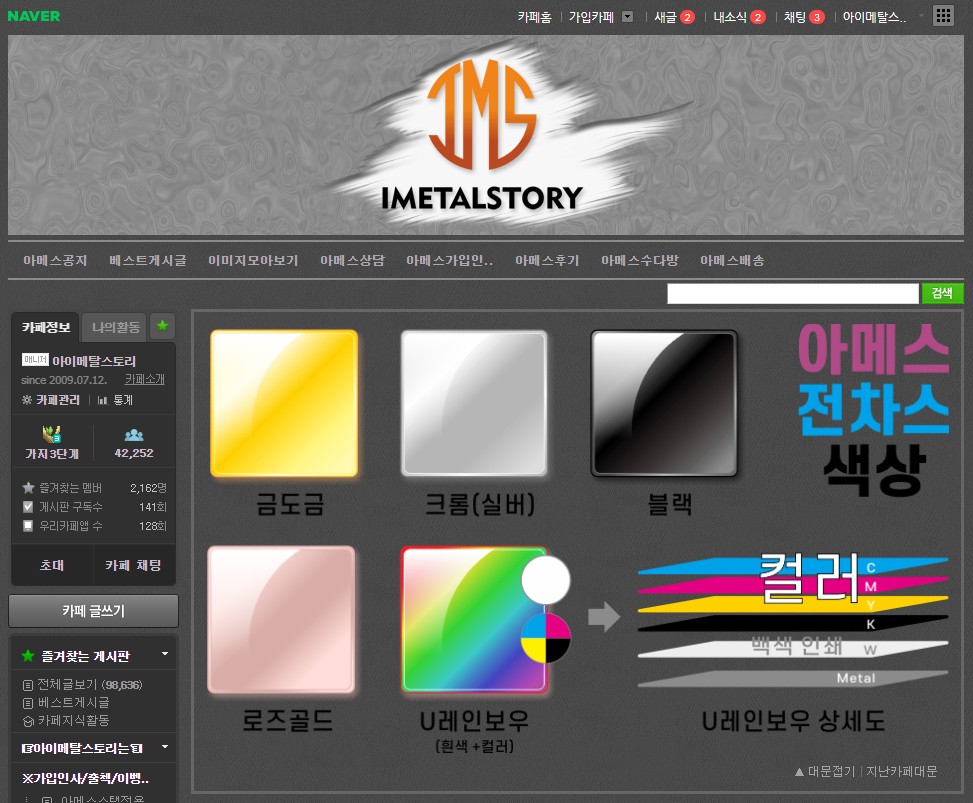Switch to the 나의활동 tab
Viewport: 973px width, 803px height.
tap(115, 327)
